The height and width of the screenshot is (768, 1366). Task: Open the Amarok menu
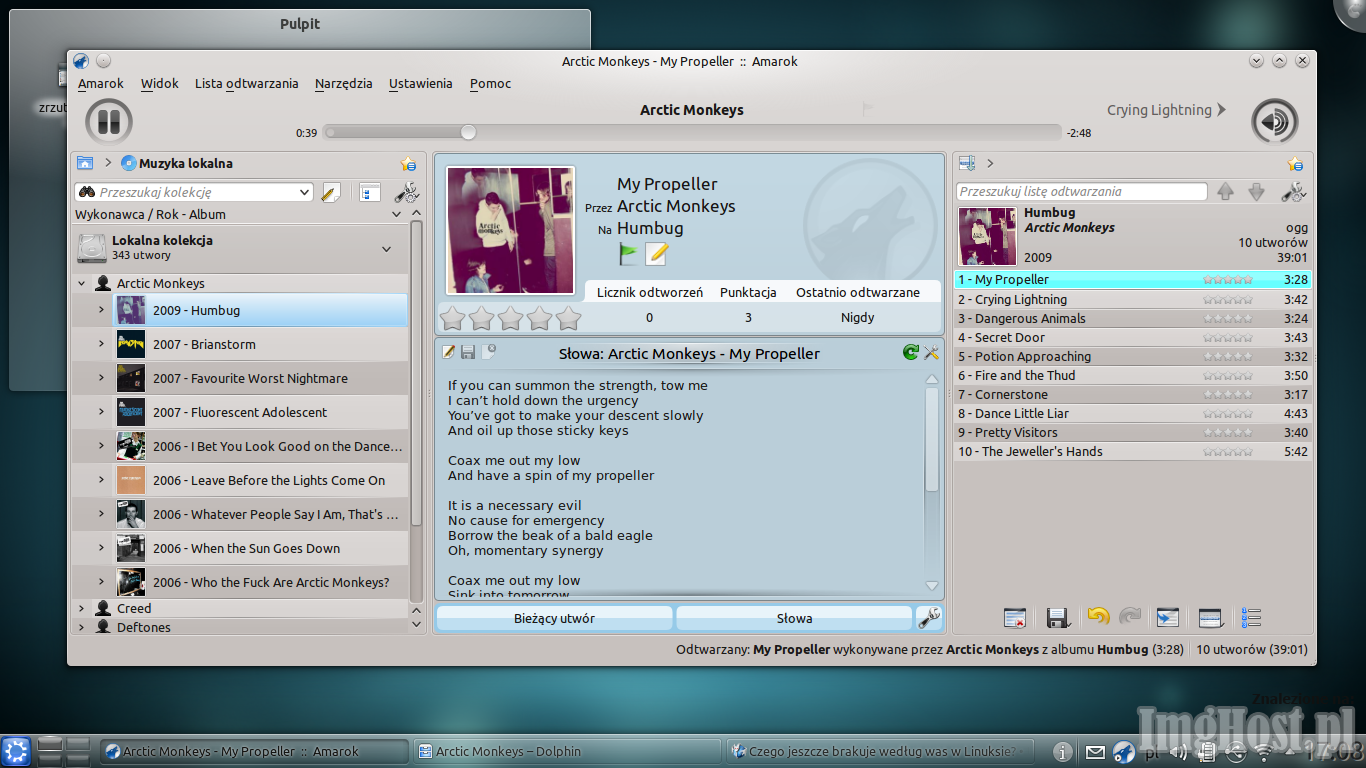point(101,84)
